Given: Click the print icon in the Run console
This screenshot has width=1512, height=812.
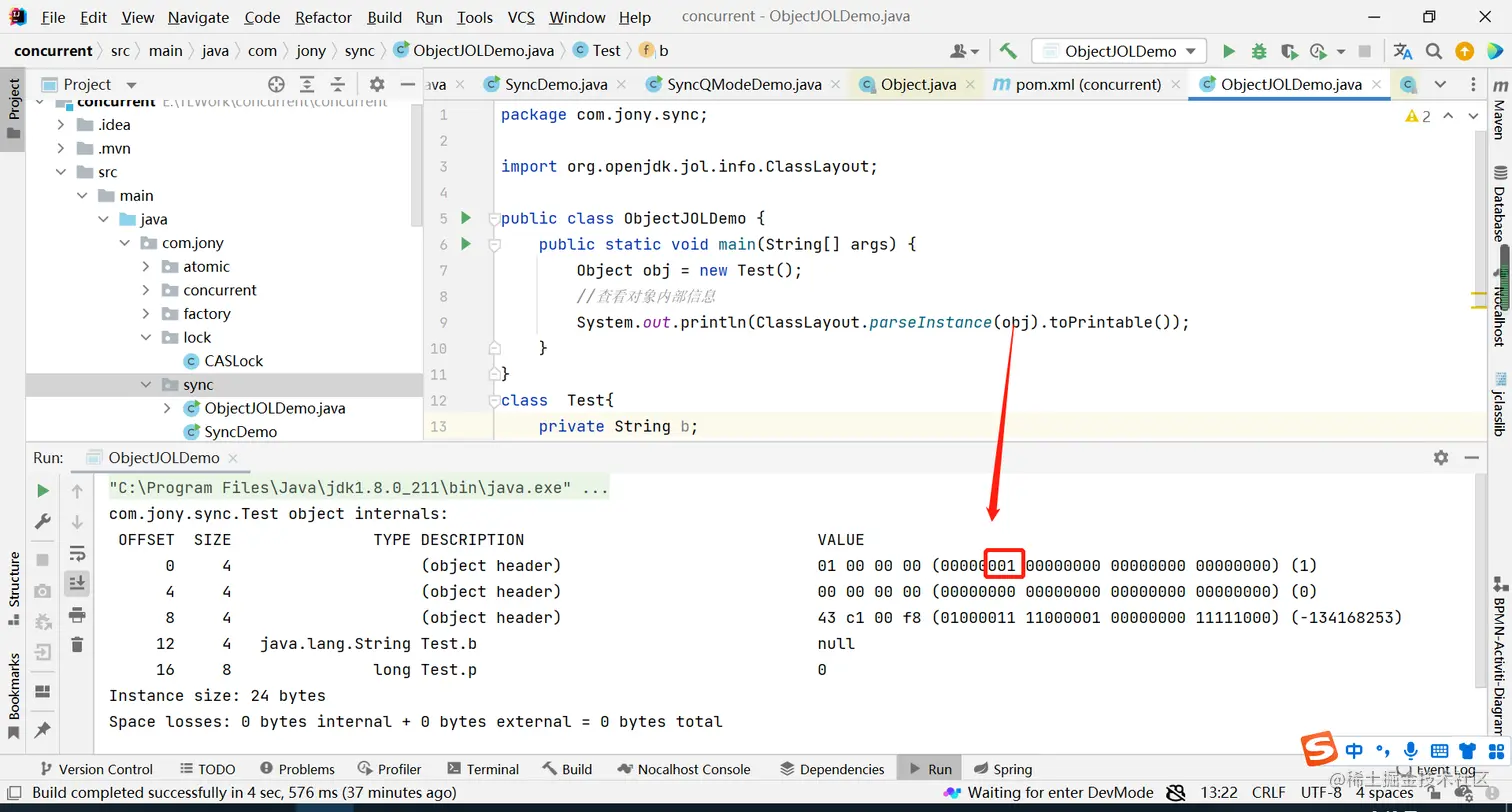Looking at the screenshot, I should pyautogui.click(x=77, y=614).
